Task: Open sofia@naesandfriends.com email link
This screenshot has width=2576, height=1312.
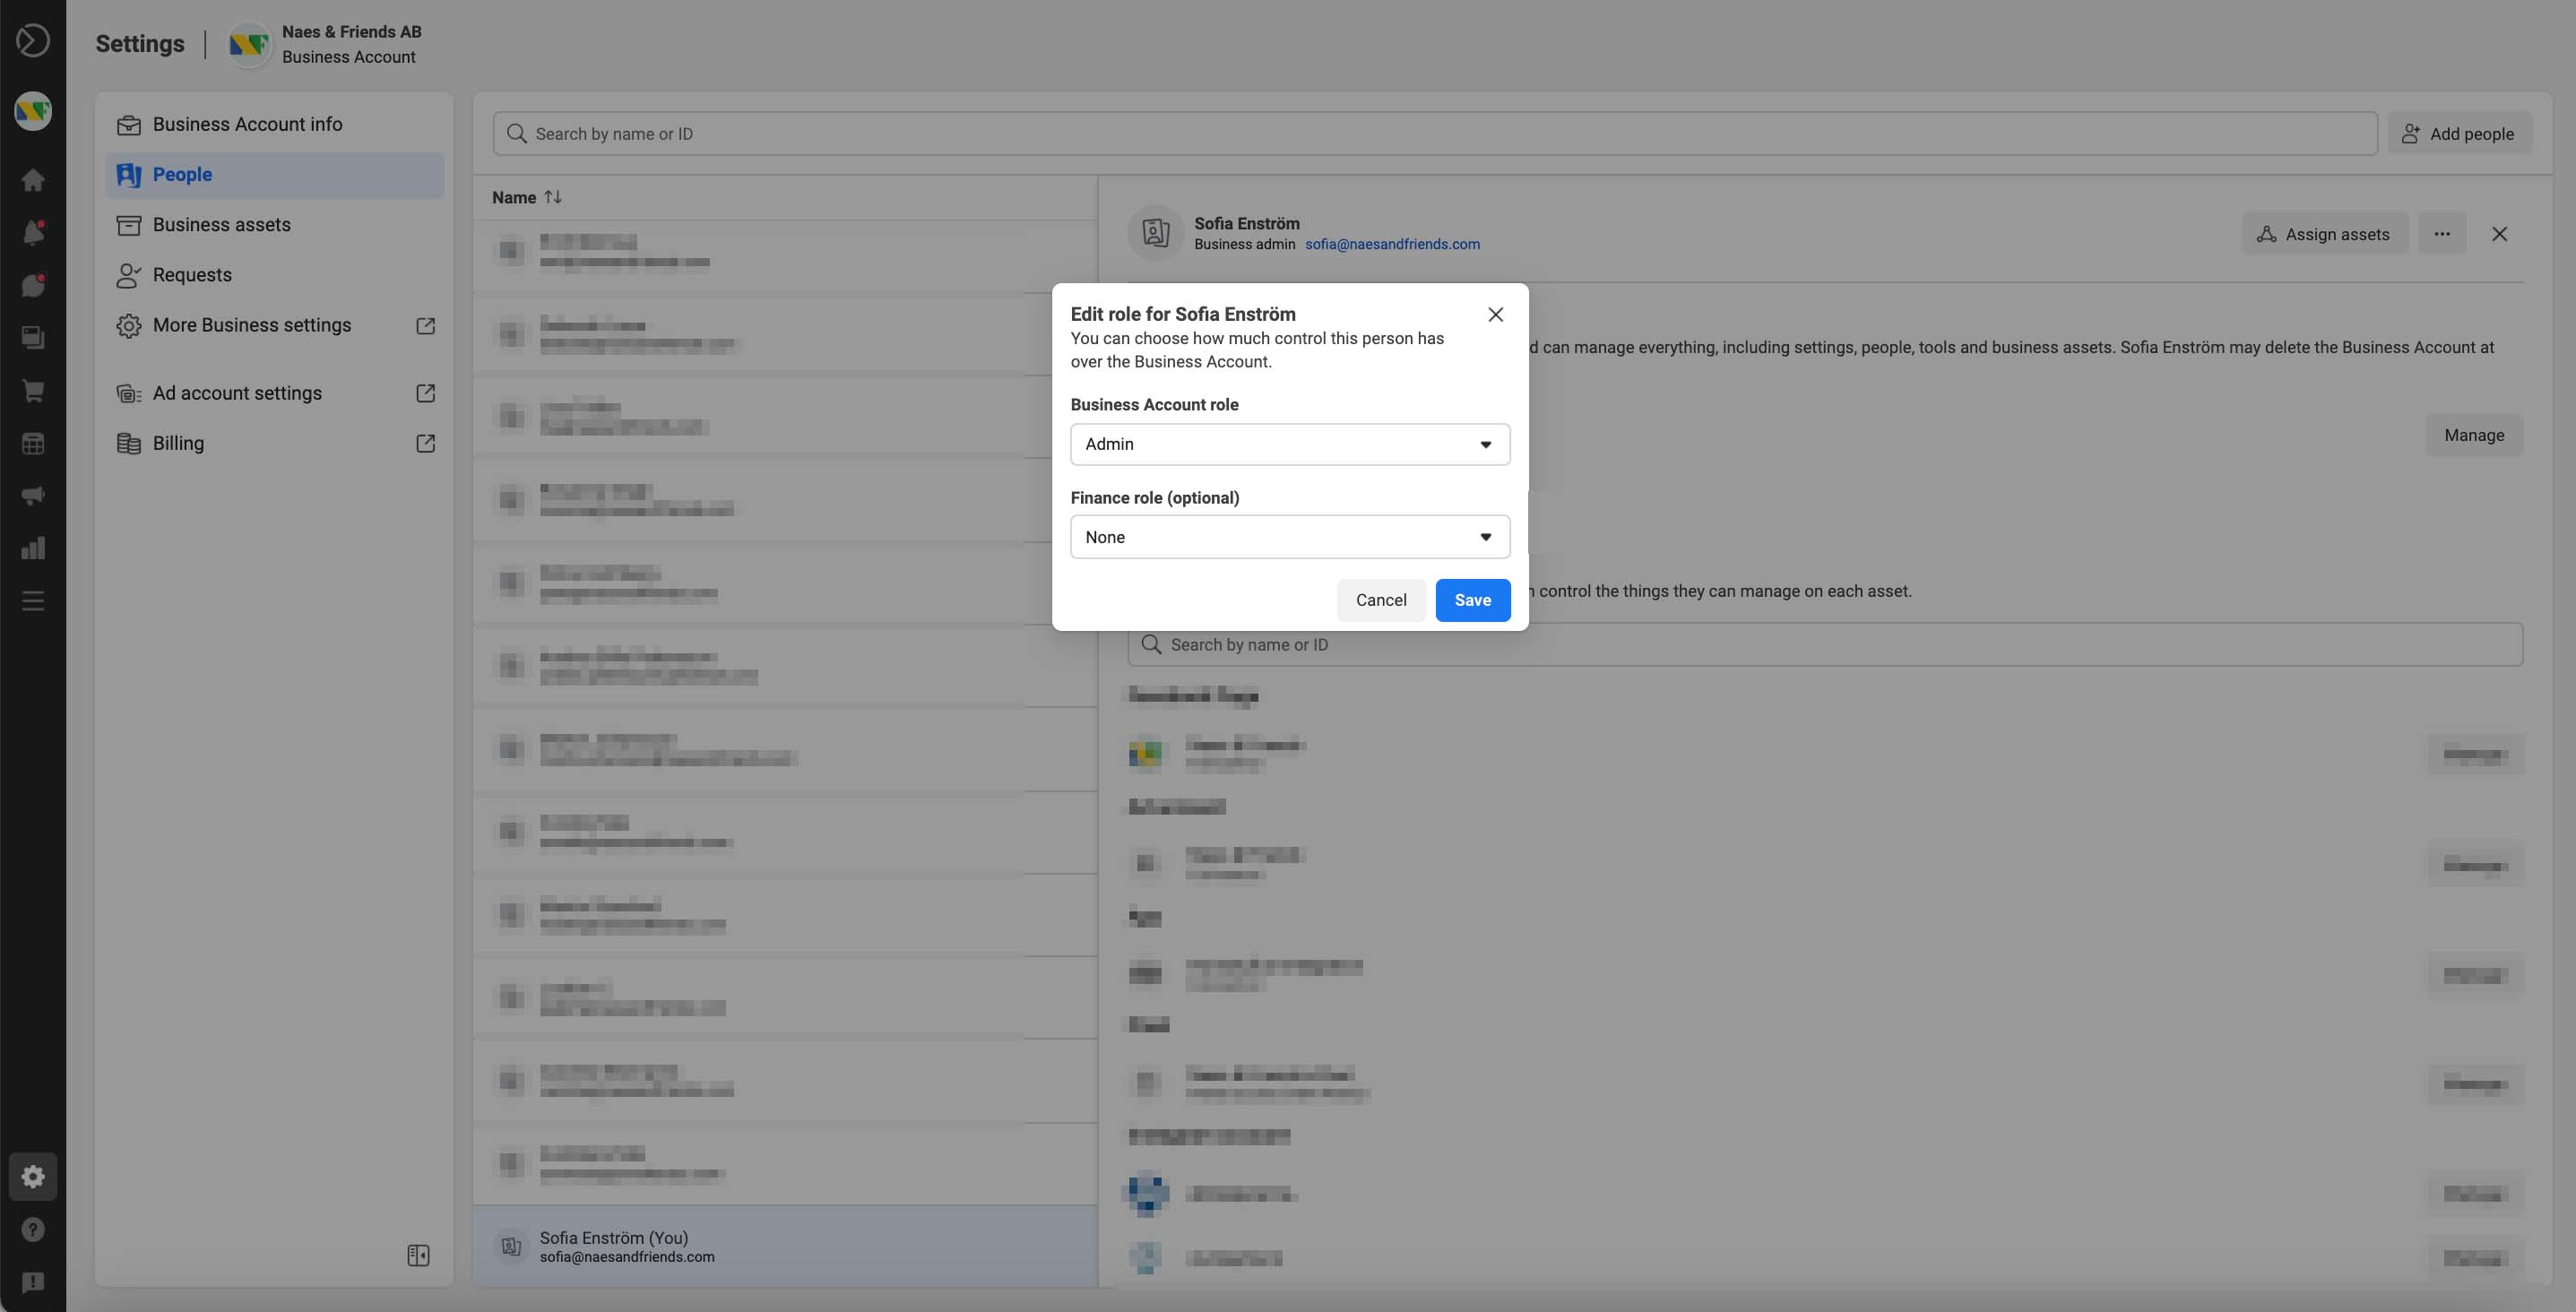Action: (x=1391, y=244)
